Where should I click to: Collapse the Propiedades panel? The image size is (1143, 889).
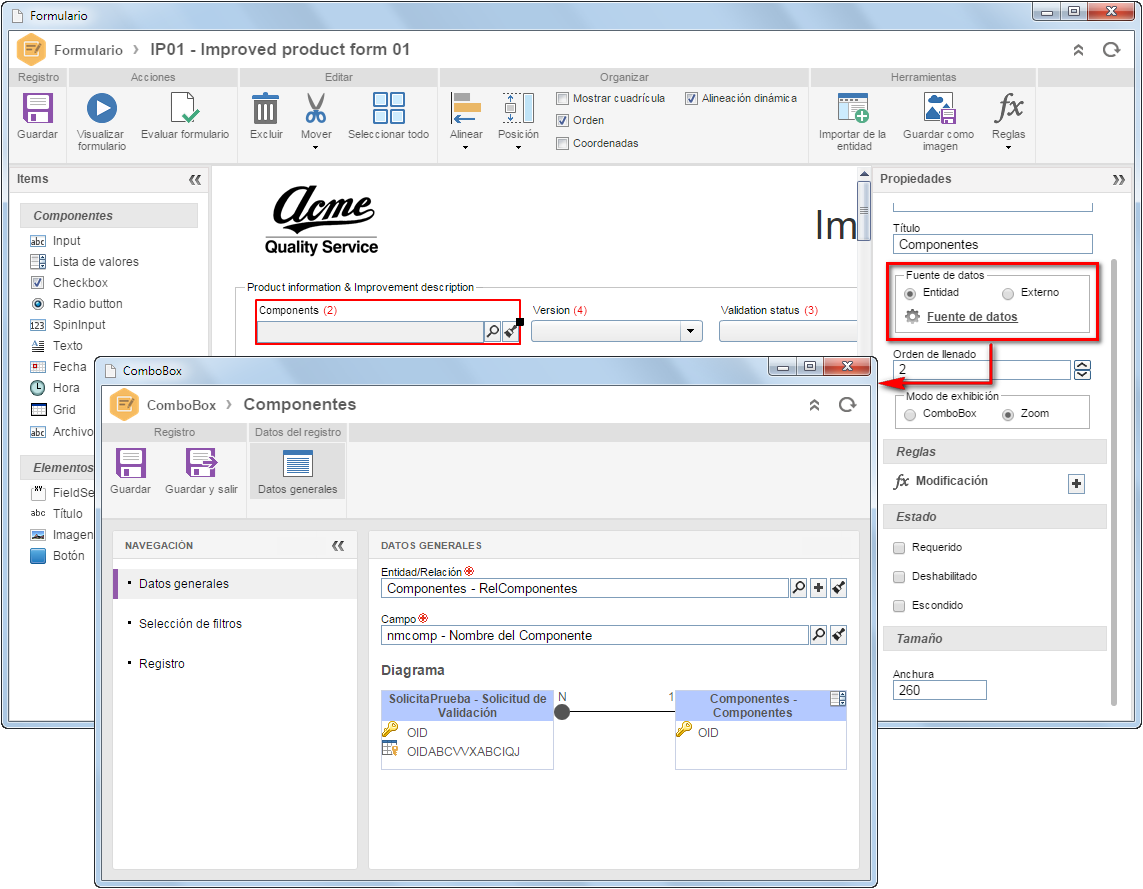1118,179
